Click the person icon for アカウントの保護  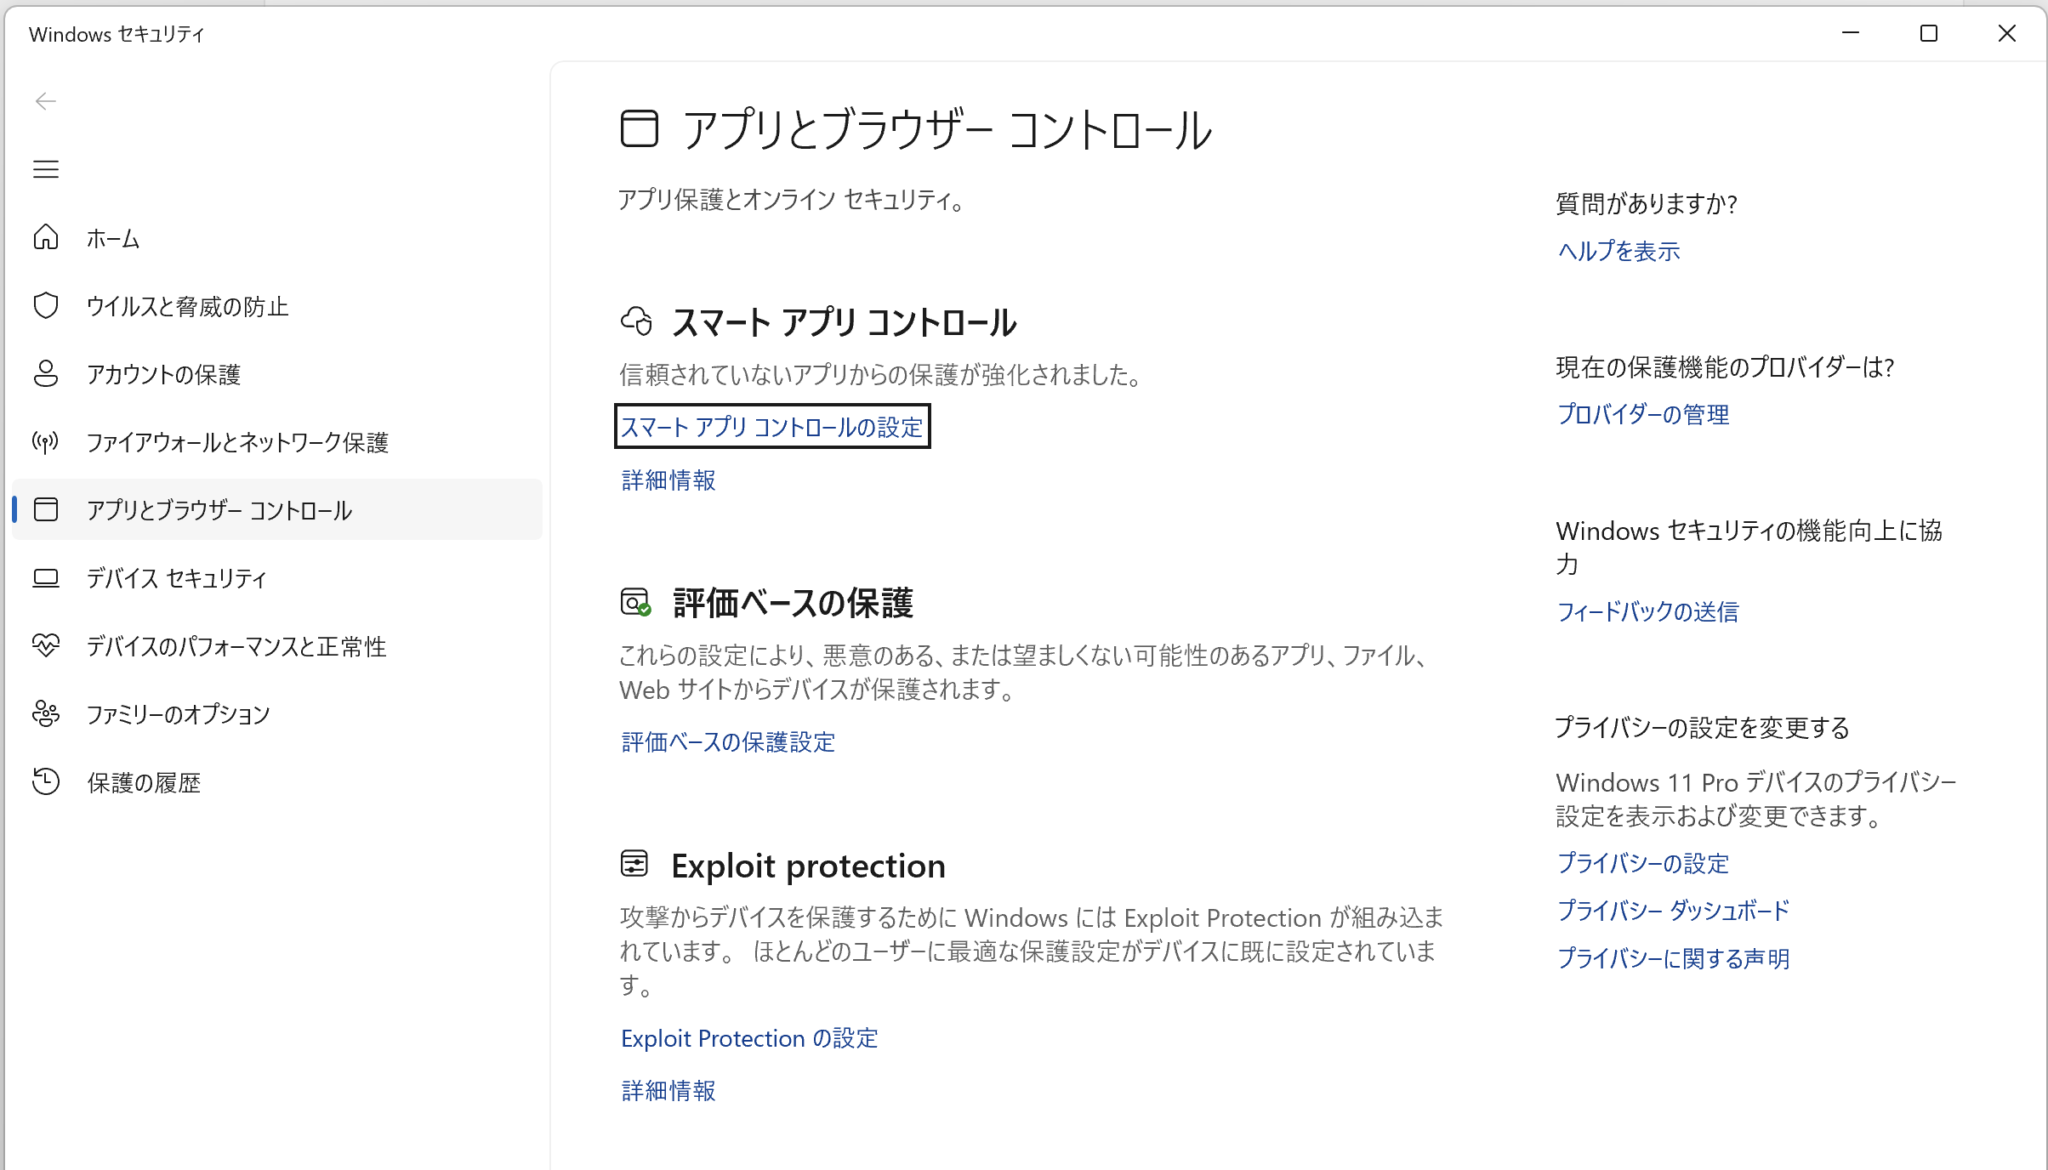click(x=46, y=373)
